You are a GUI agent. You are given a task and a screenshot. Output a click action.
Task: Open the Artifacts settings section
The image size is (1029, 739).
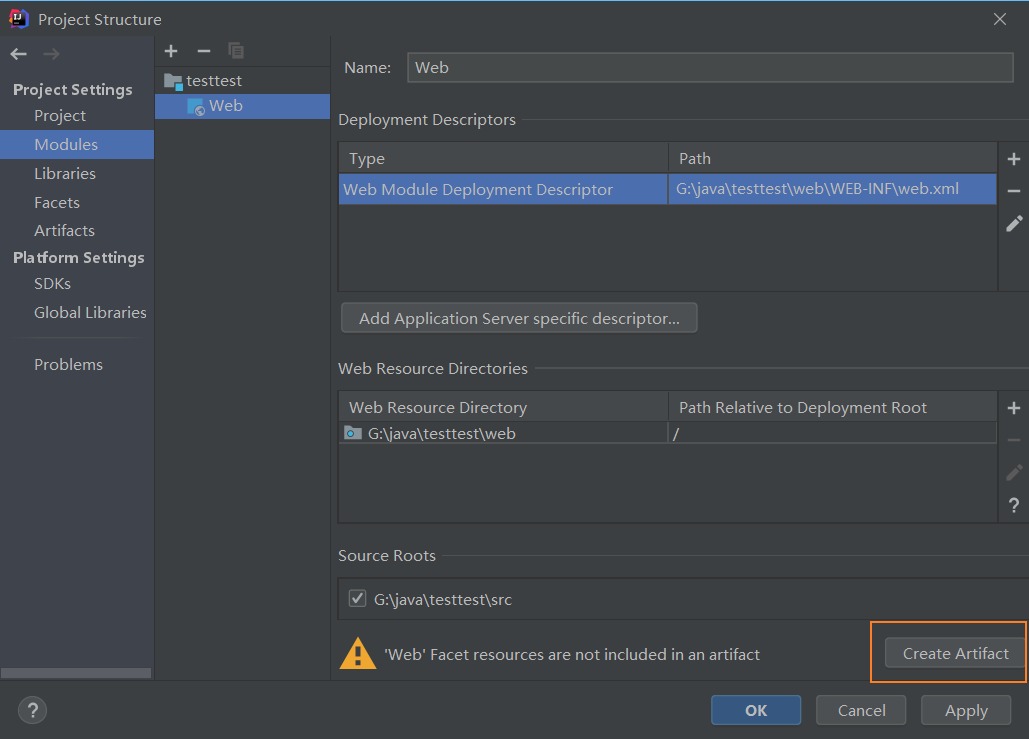(64, 230)
